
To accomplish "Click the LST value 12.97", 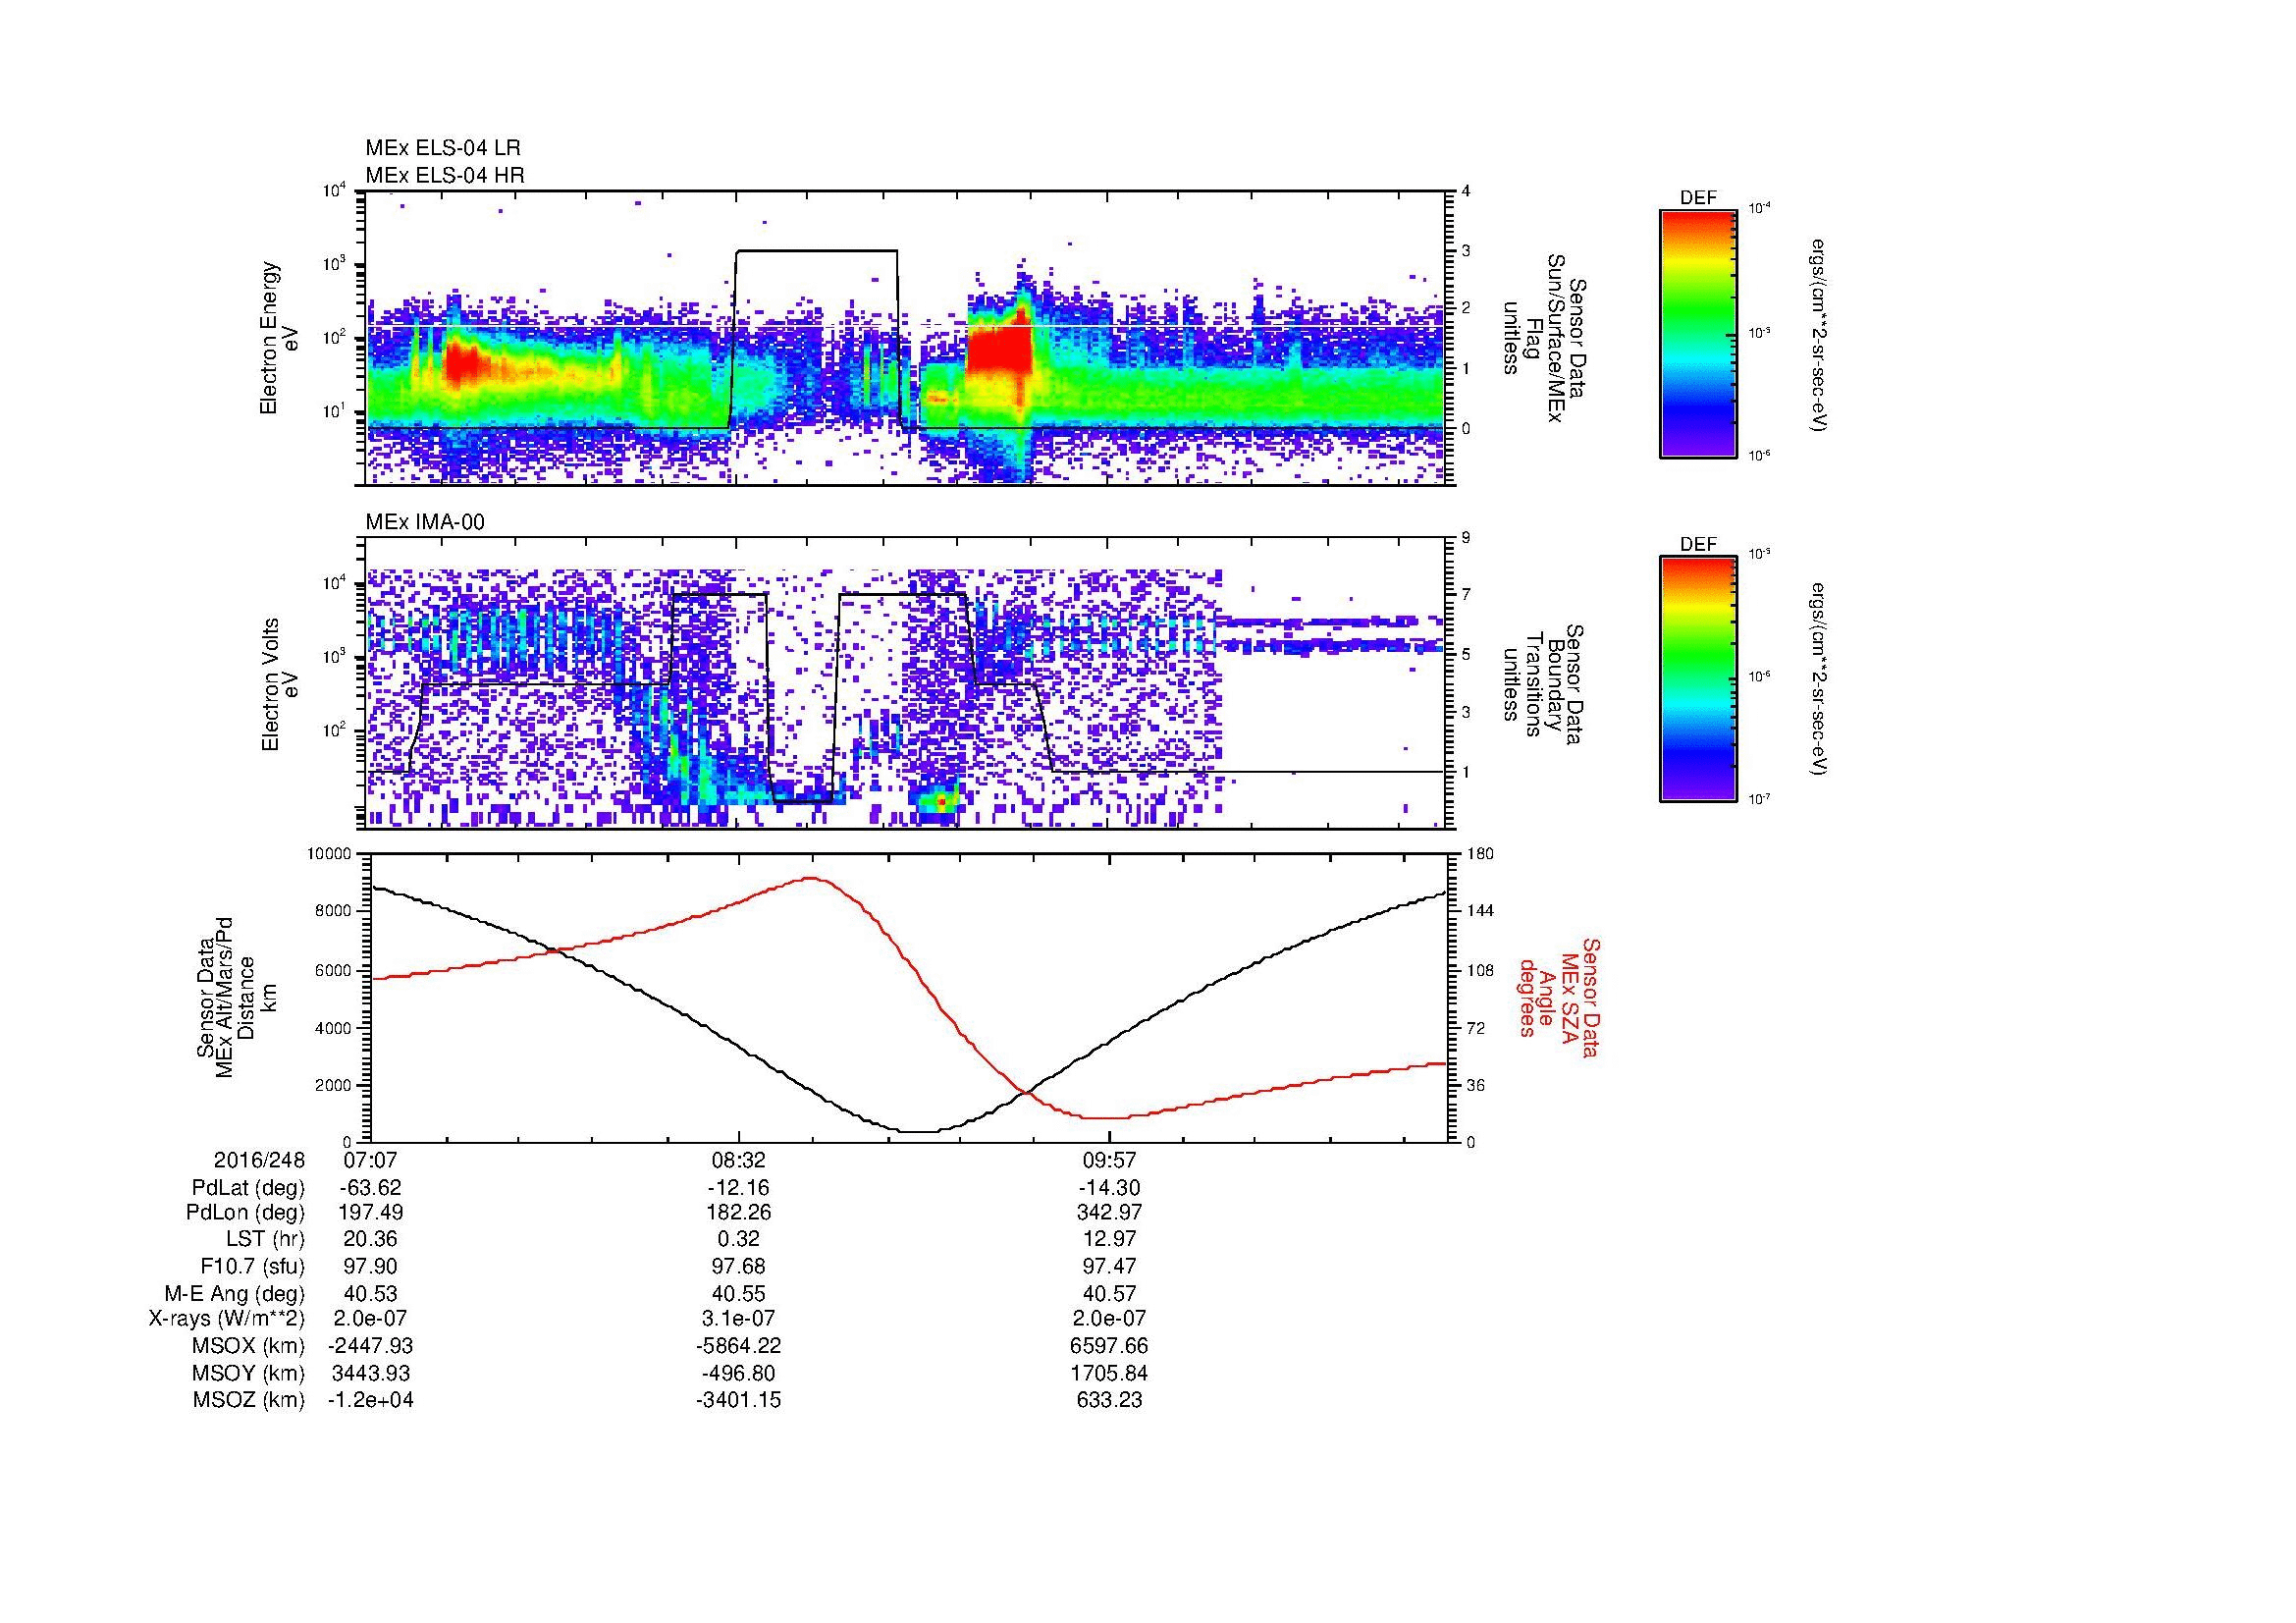I will click(x=1110, y=1240).
